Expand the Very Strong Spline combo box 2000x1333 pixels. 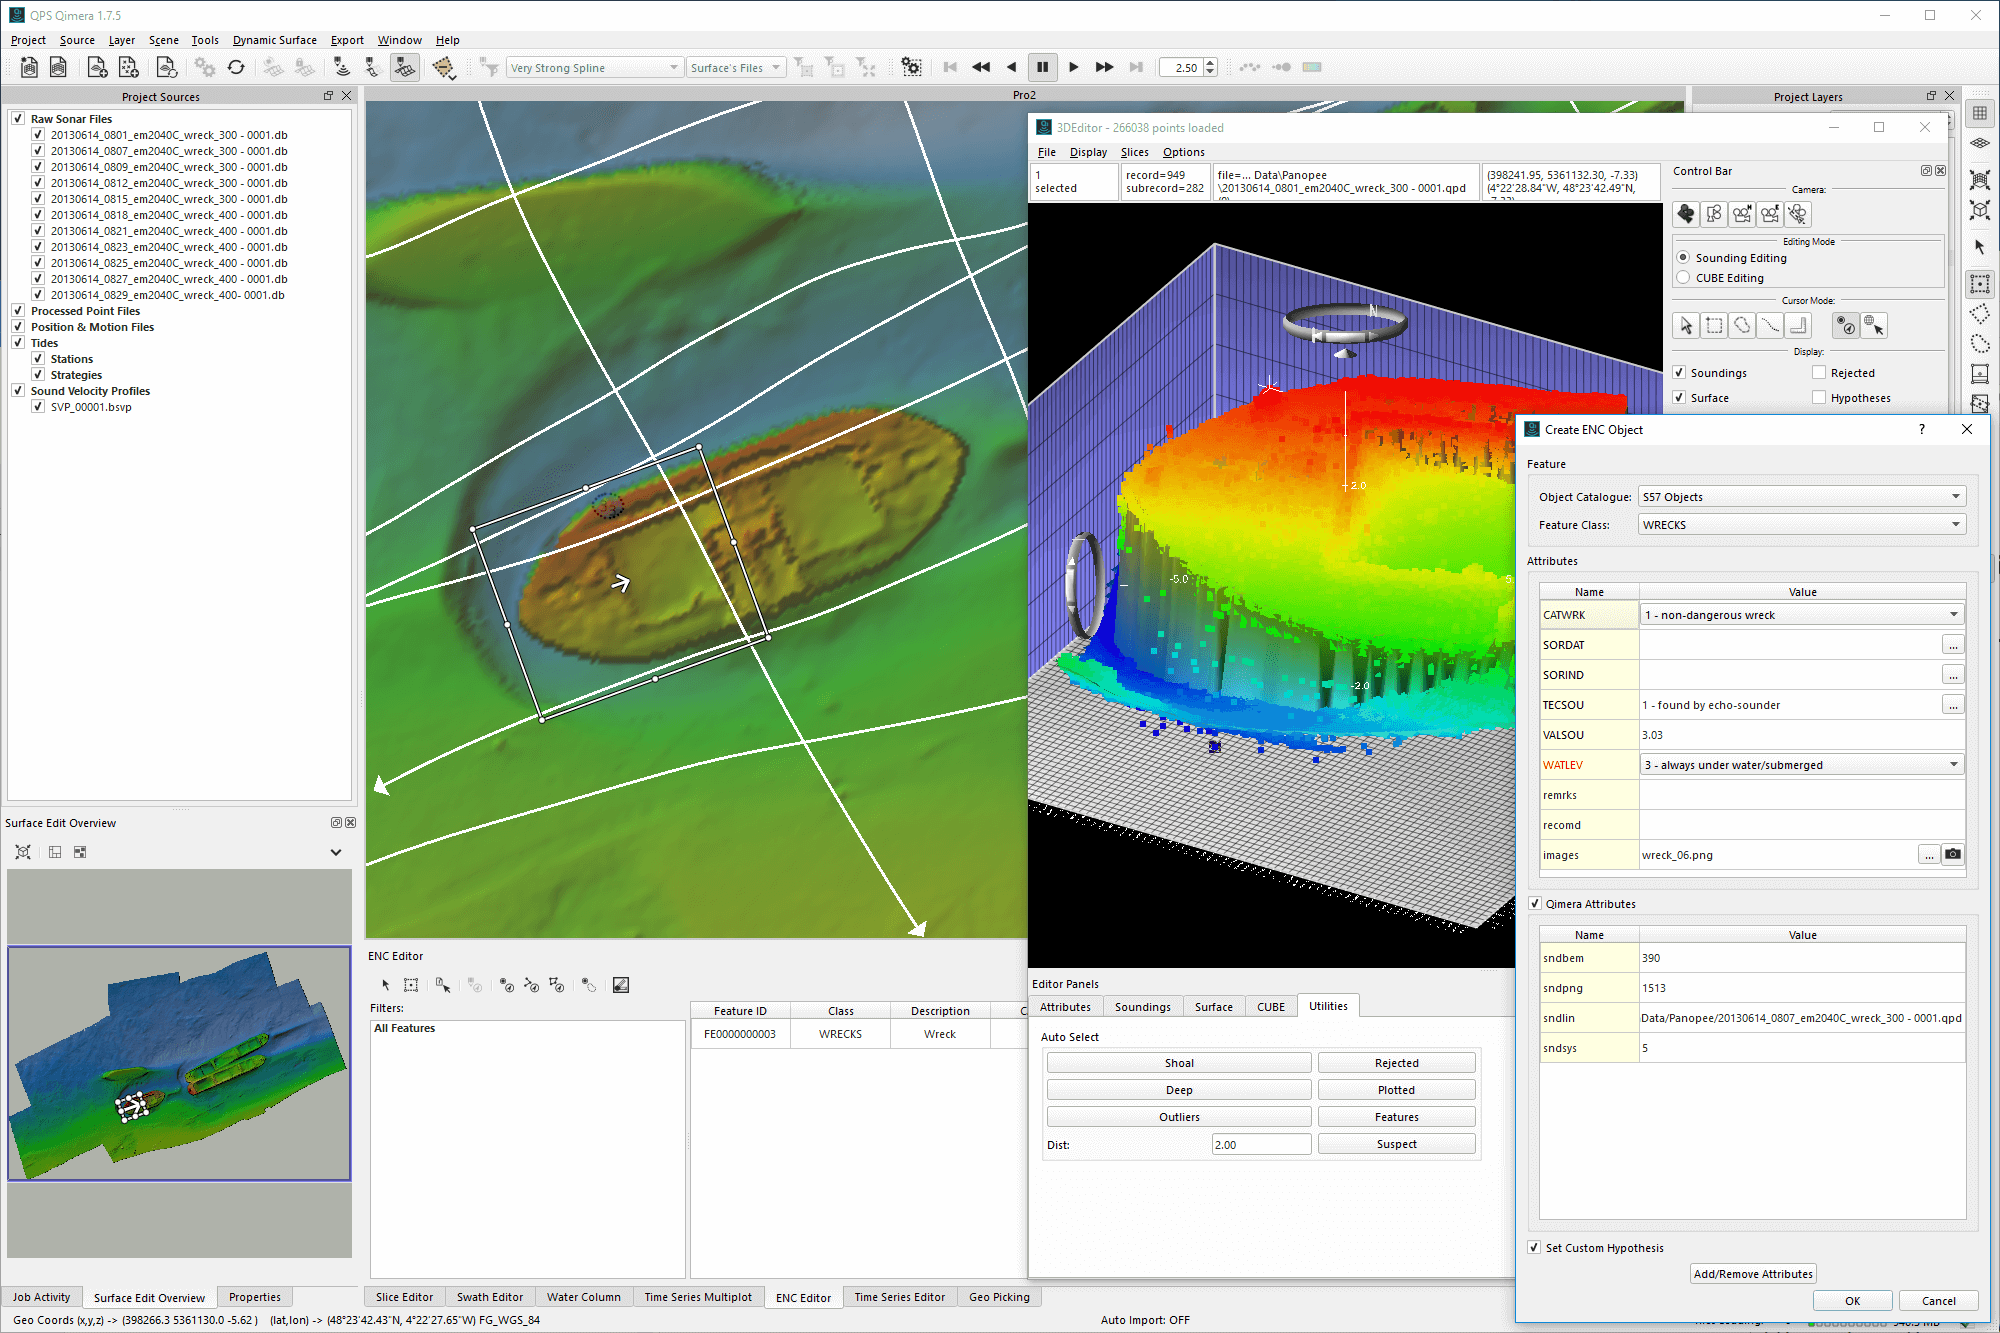click(x=594, y=67)
